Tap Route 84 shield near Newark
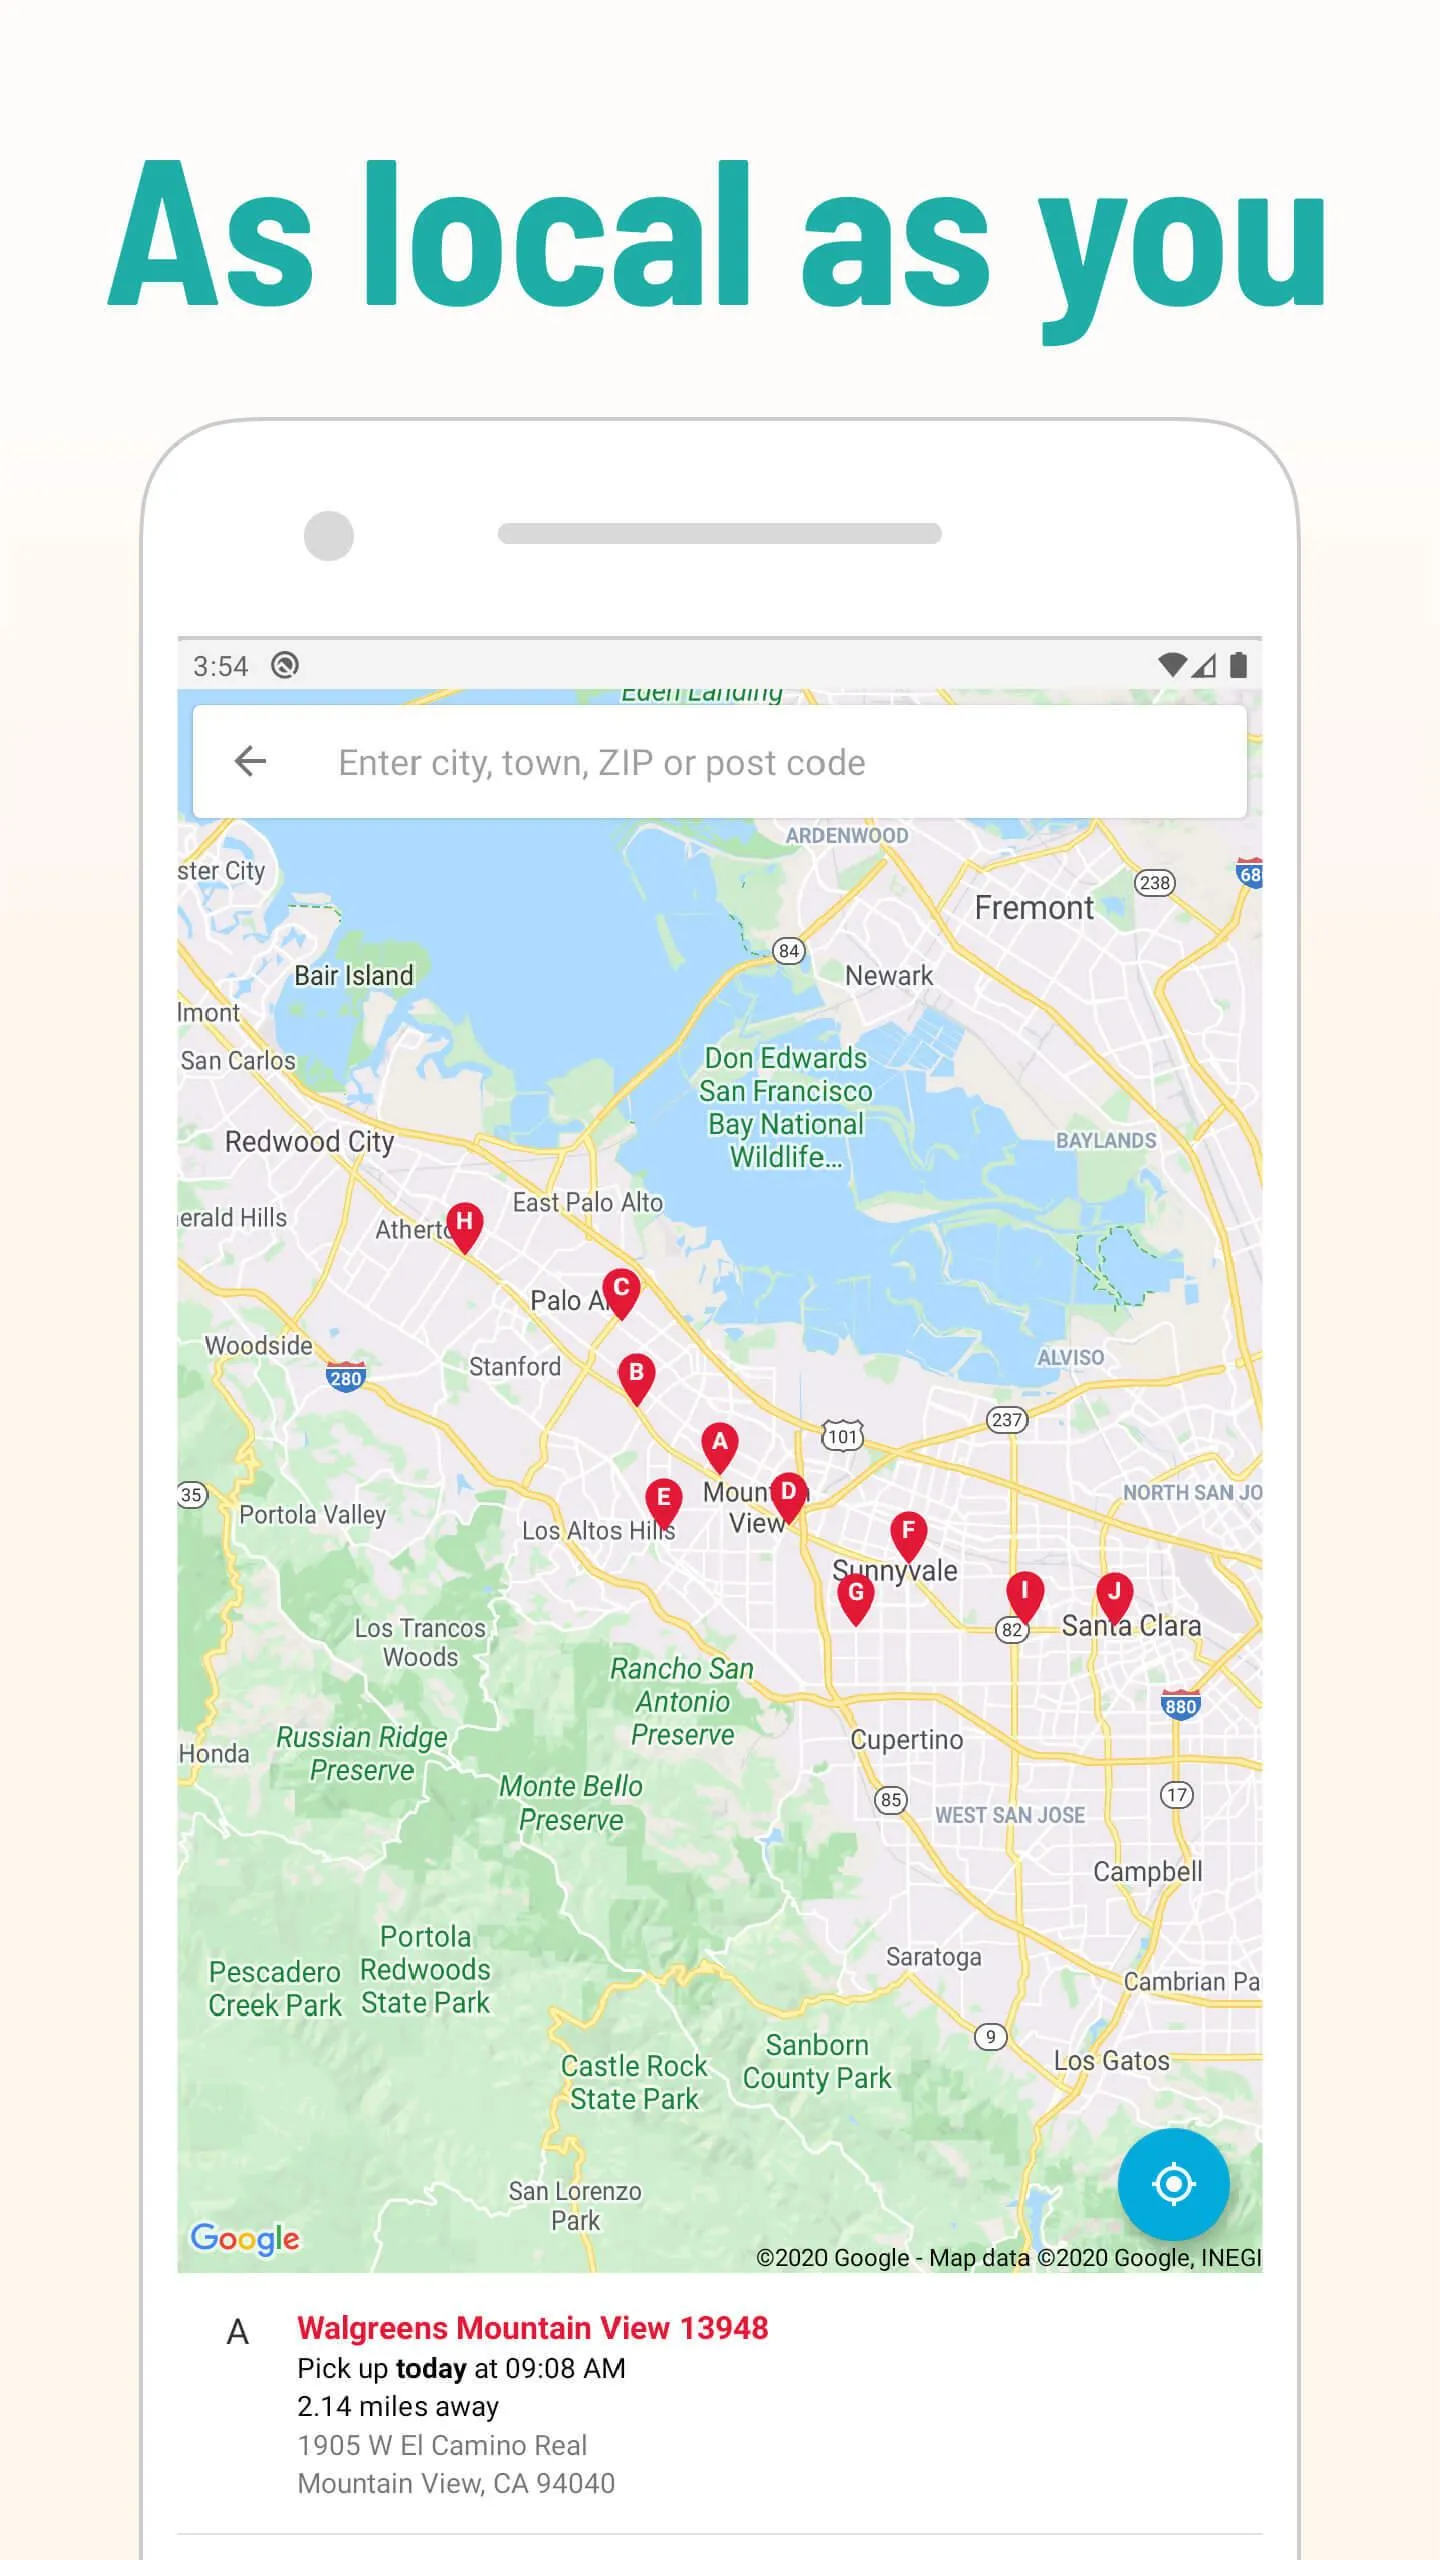 (789, 950)
